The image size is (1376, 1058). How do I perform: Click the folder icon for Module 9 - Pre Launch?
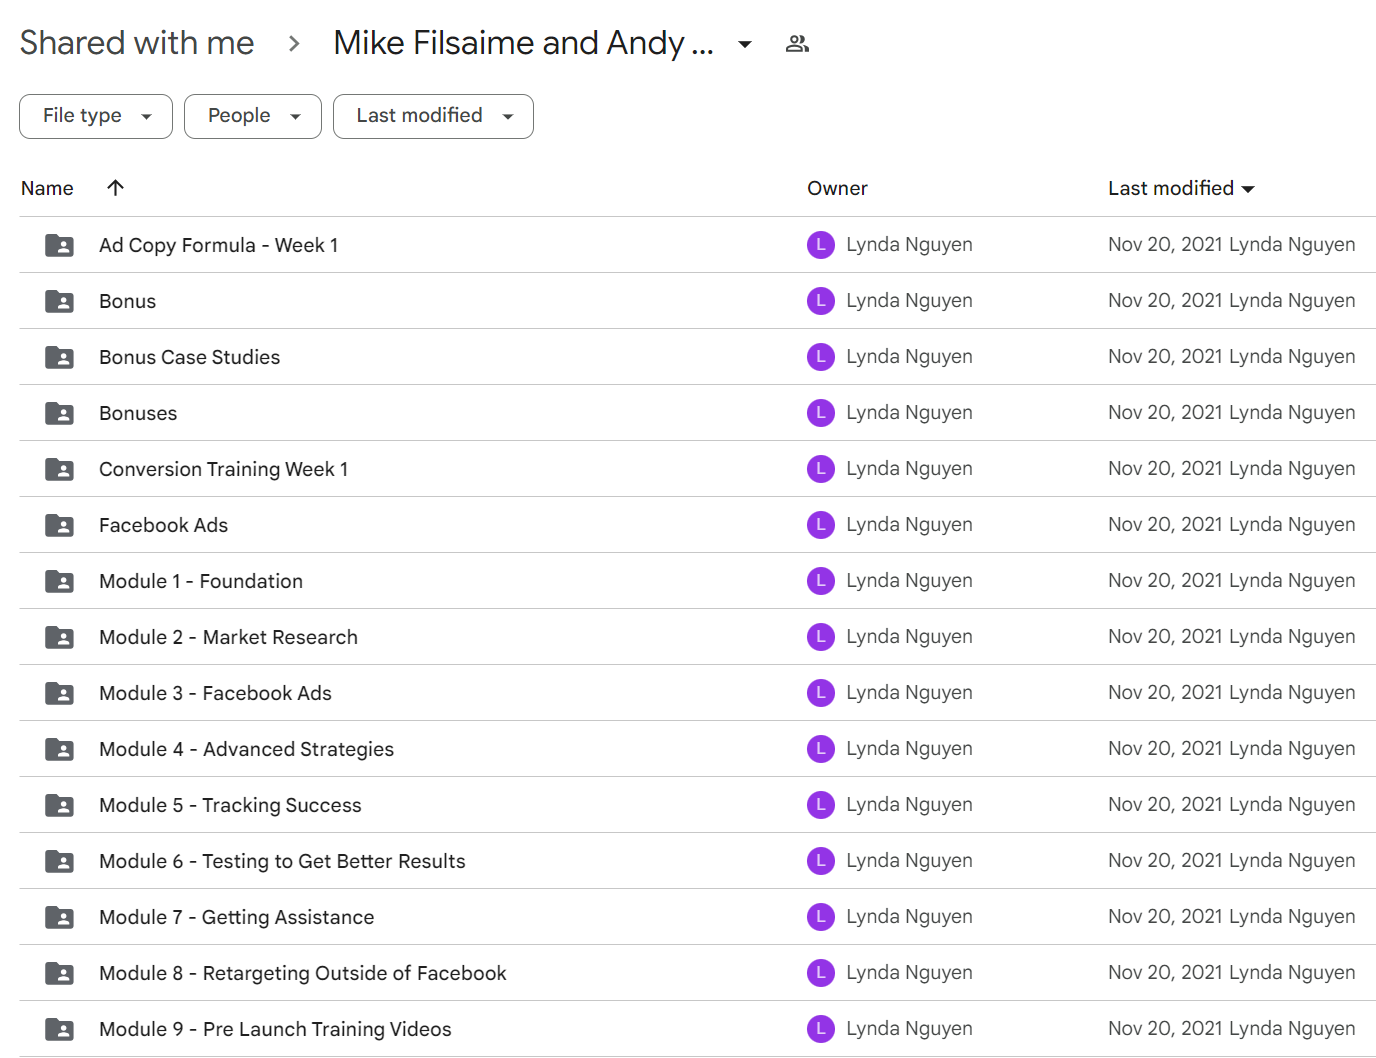point(59,1029)
